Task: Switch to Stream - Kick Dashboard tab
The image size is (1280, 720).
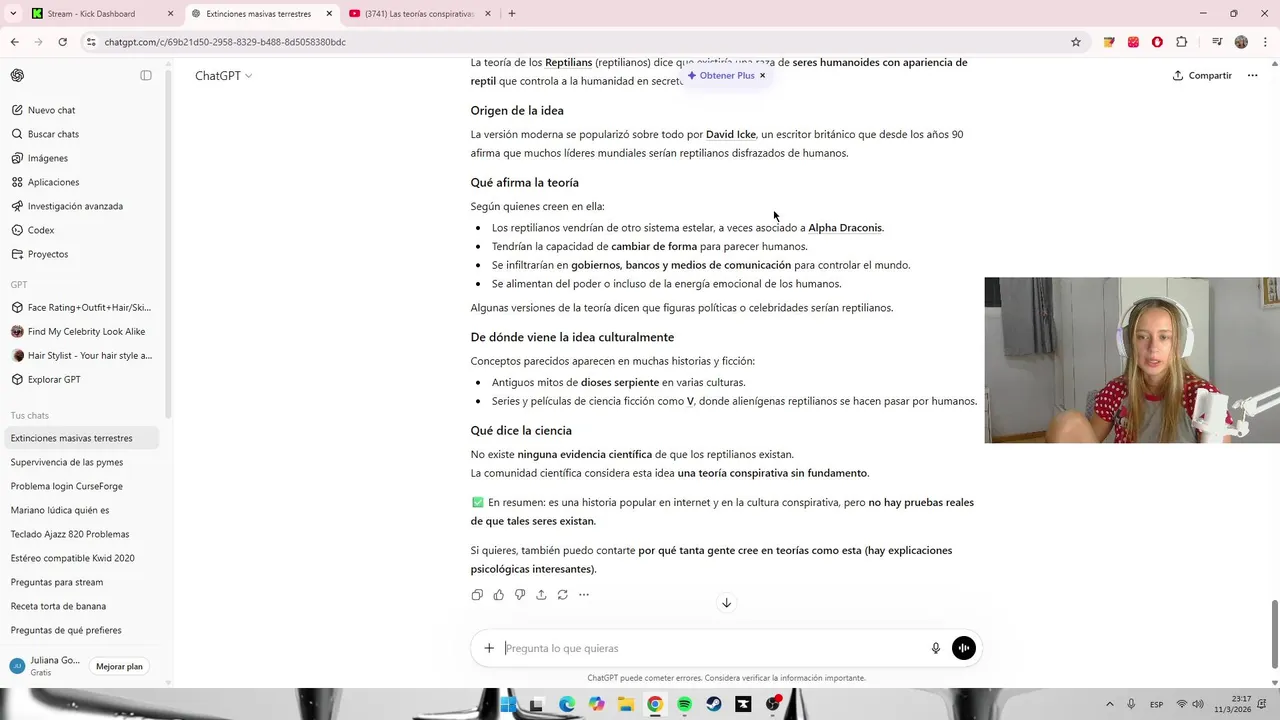Action: [x=102, y=14]
